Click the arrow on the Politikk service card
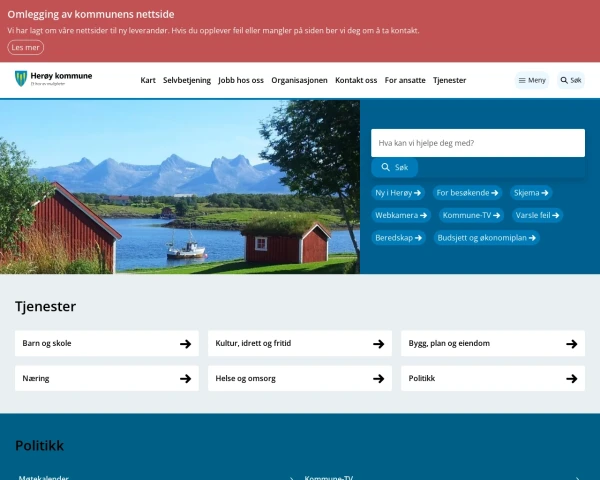The width and height of the screenshot is (600, 480). tap(572, 379)
